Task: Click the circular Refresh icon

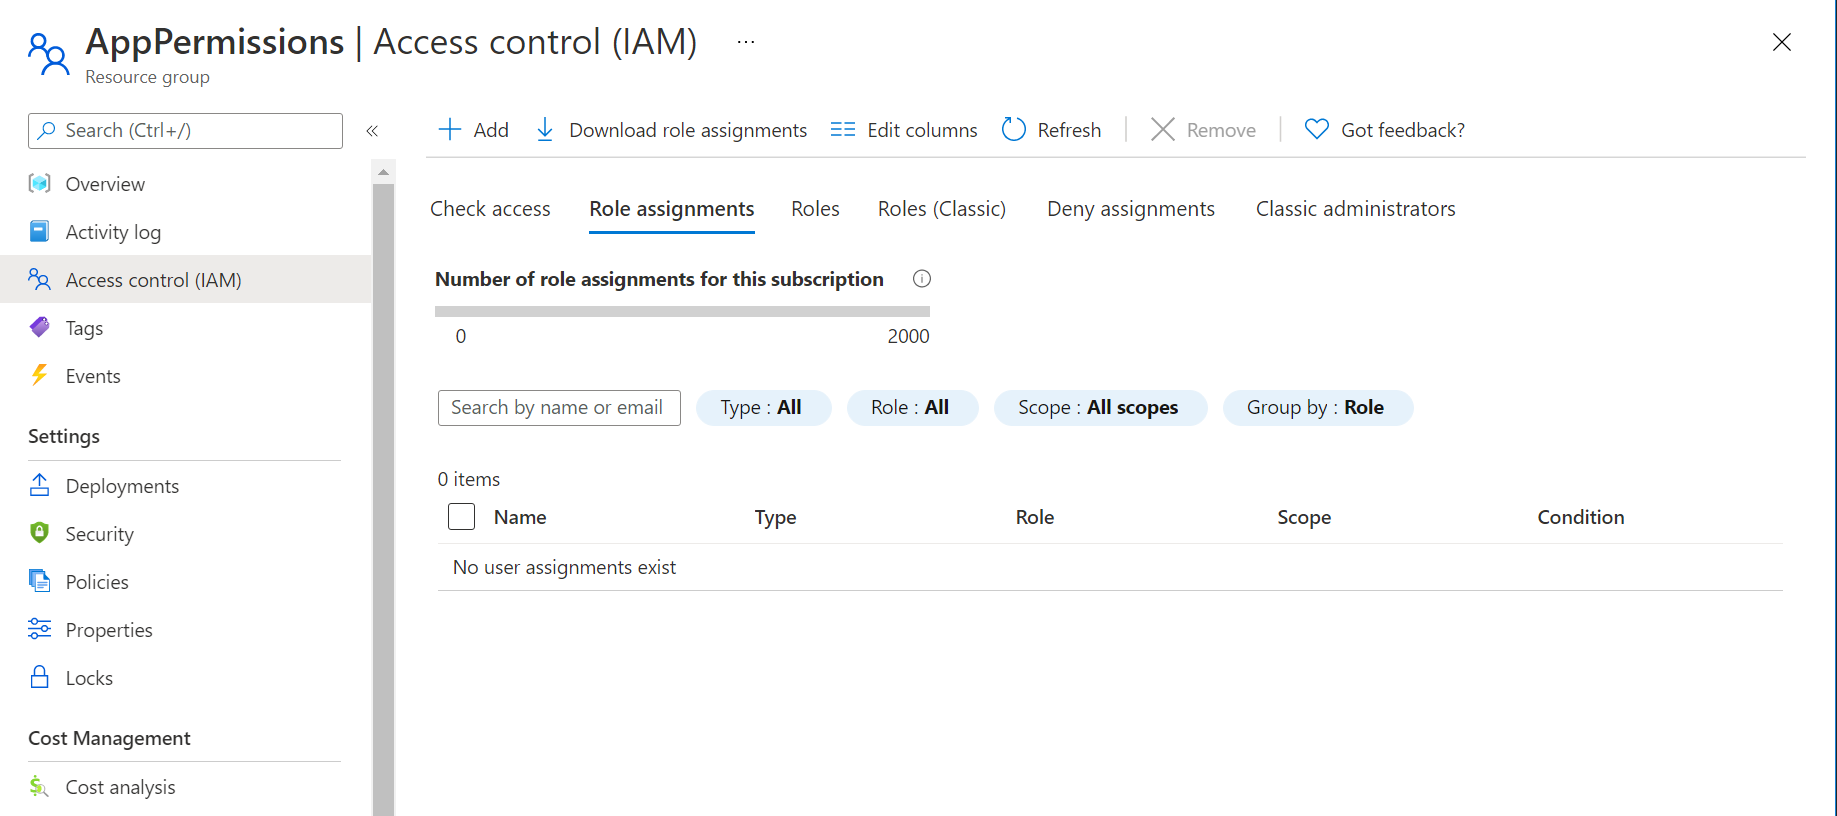Action: tap(1014, 129)
